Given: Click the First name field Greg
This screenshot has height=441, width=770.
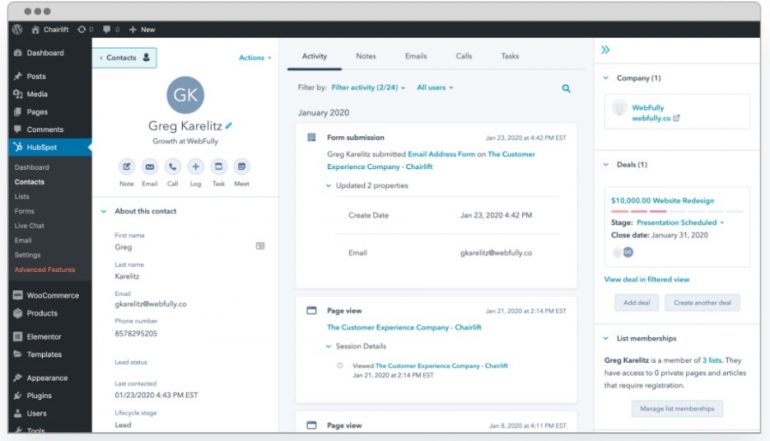Looking at the screenshot, I should click(x=123, y=247).
